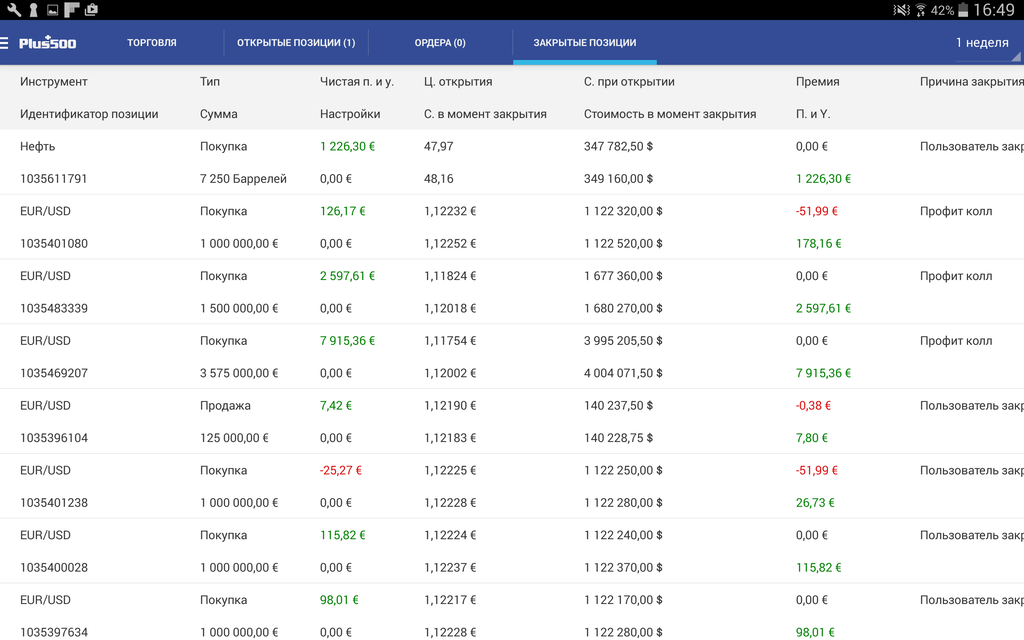Image resolution: width=1024 pixels, height=640 pixels.
Task: Tap the keyhole icon in status bar
Action: click(x=33, y=10)
